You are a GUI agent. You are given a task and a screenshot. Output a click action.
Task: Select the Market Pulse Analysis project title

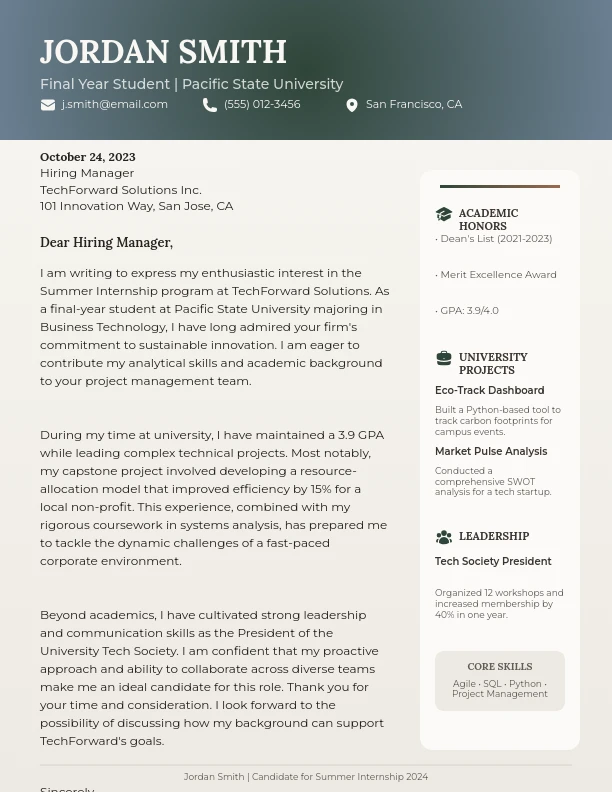pyautogui.click(x=491, y=451)
